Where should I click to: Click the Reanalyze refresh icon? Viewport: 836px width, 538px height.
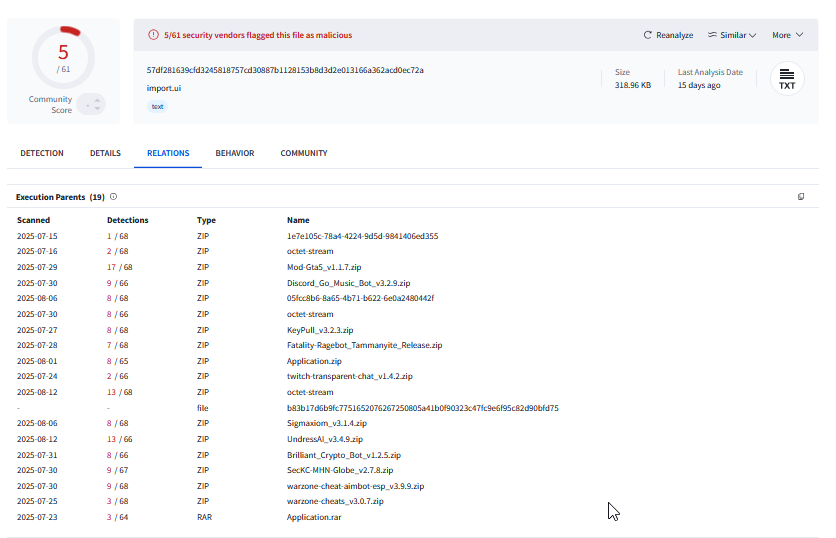coord(648,35)
